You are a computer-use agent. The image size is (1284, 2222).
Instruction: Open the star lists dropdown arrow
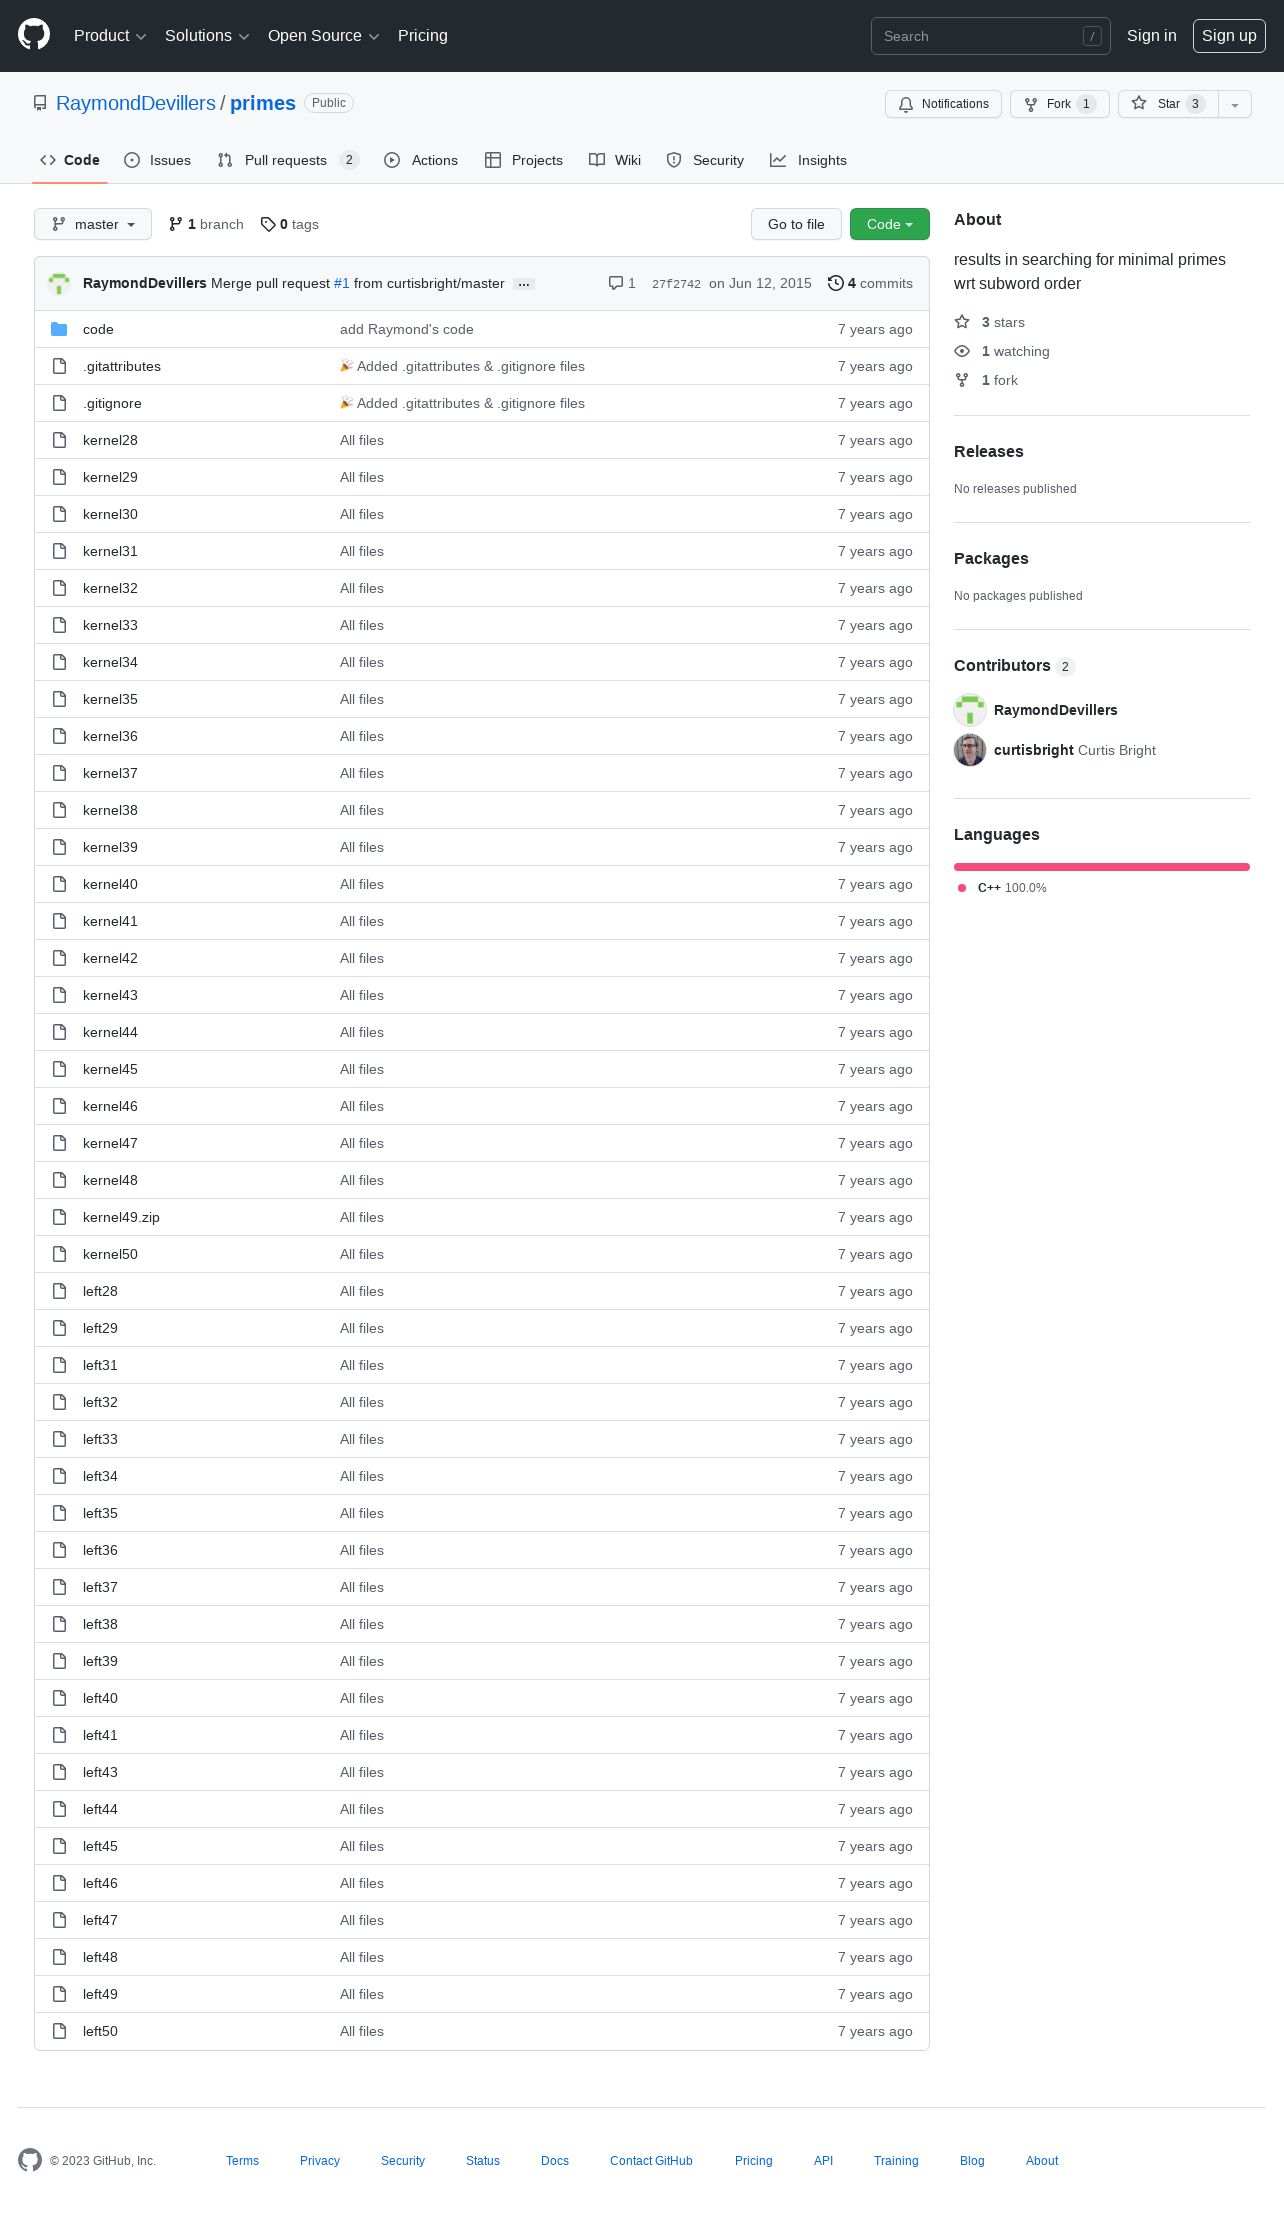click(1235, 104)
